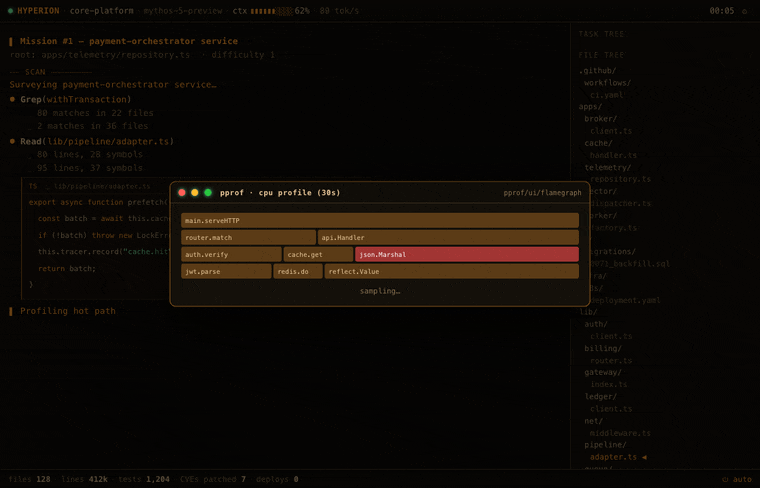Click the 62% context value
760x488 pixels.
pyautogui.click(x=302, y=11)
